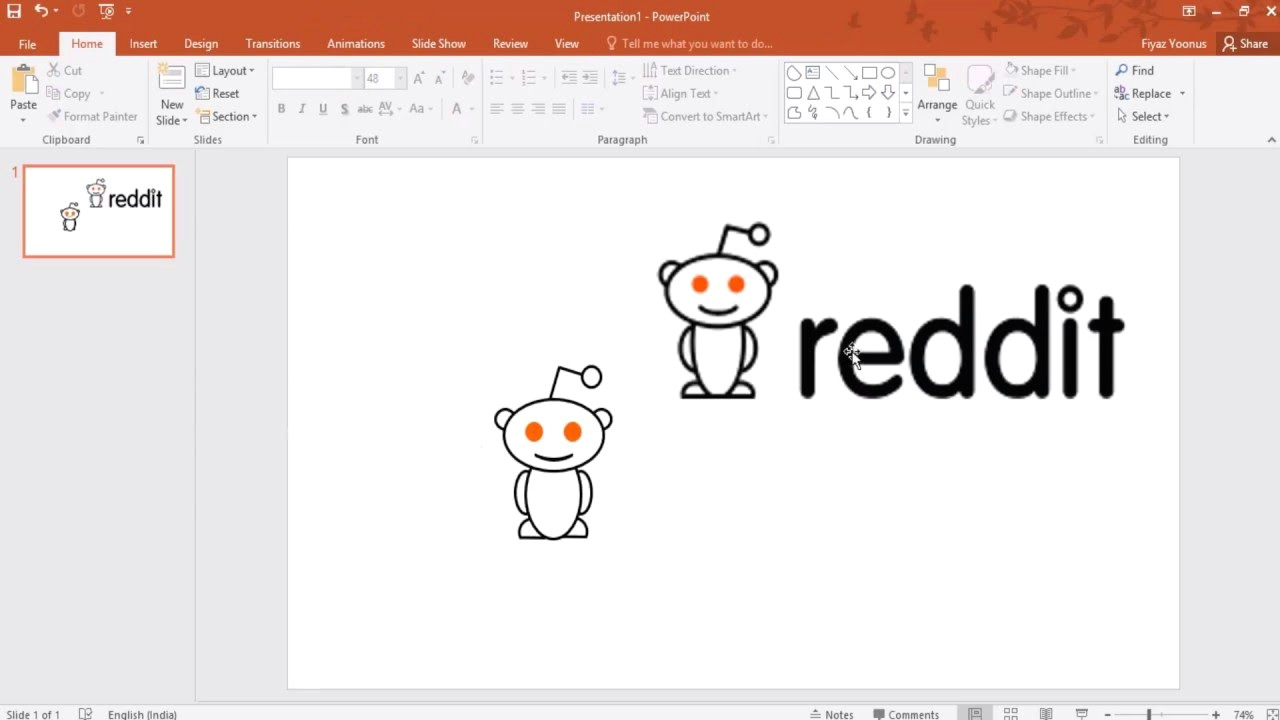The image size is (1280, 720).
Task: Switch to the Animations tab
Action: 356,44
